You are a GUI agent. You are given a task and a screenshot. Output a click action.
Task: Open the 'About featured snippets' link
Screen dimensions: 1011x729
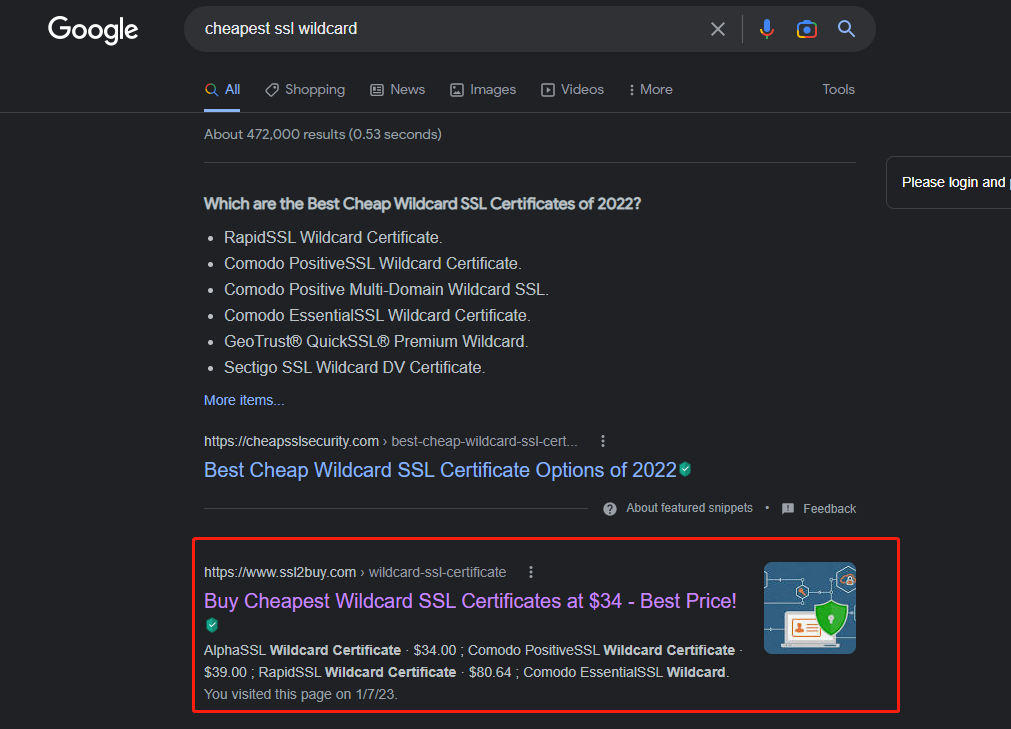point(689,508)
